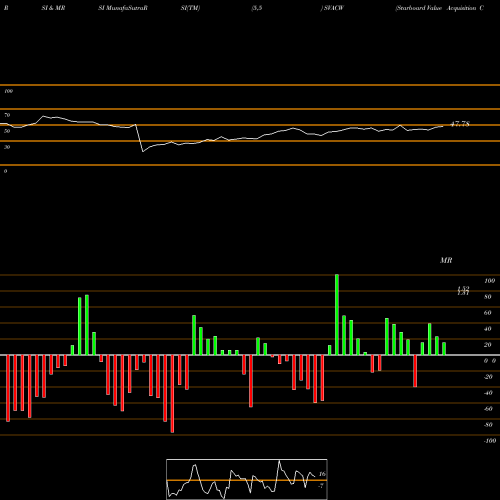500x500 pixels.
Task: Click the MR axis label -100
Action: click(489, 441)
